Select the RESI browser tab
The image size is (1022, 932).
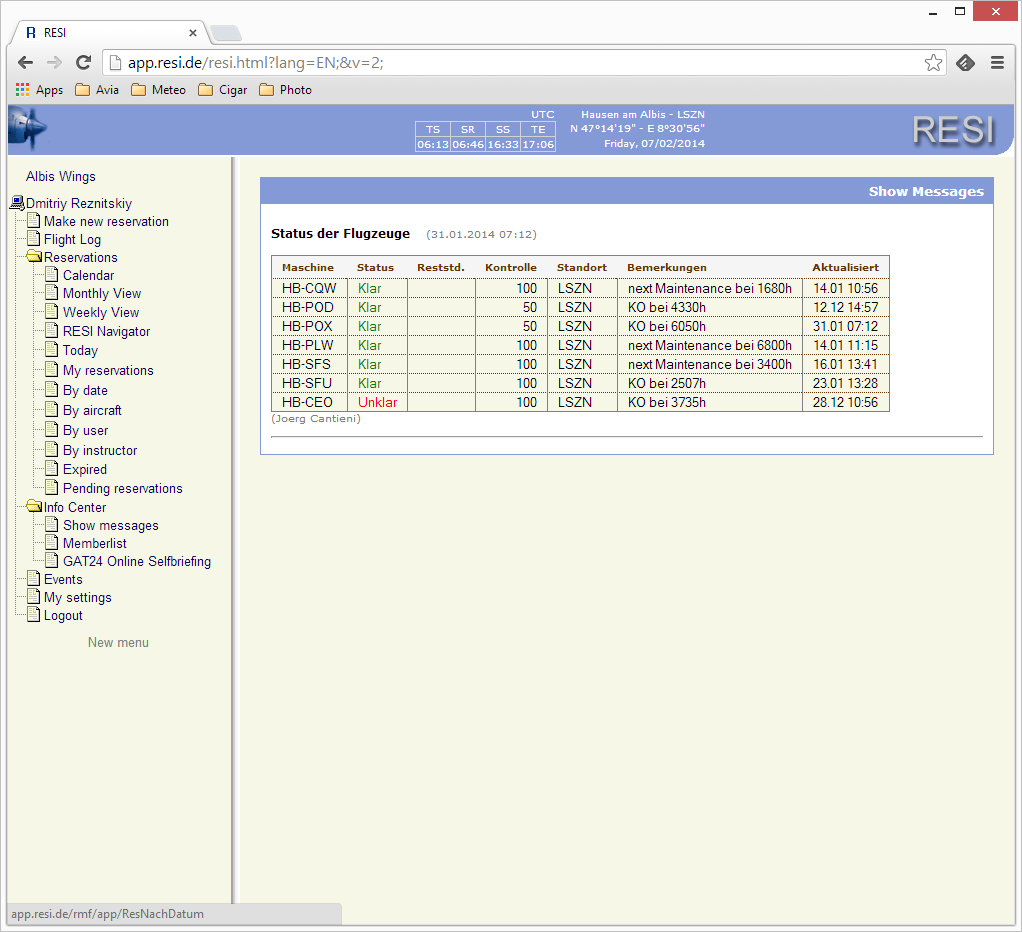coord(105,33)
